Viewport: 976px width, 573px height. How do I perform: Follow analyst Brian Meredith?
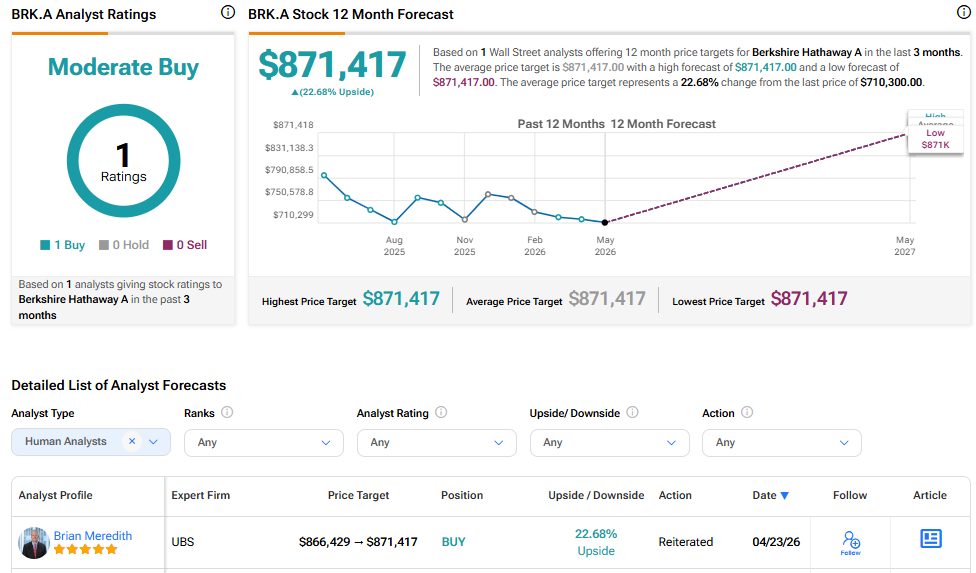[x=850, y=543]
